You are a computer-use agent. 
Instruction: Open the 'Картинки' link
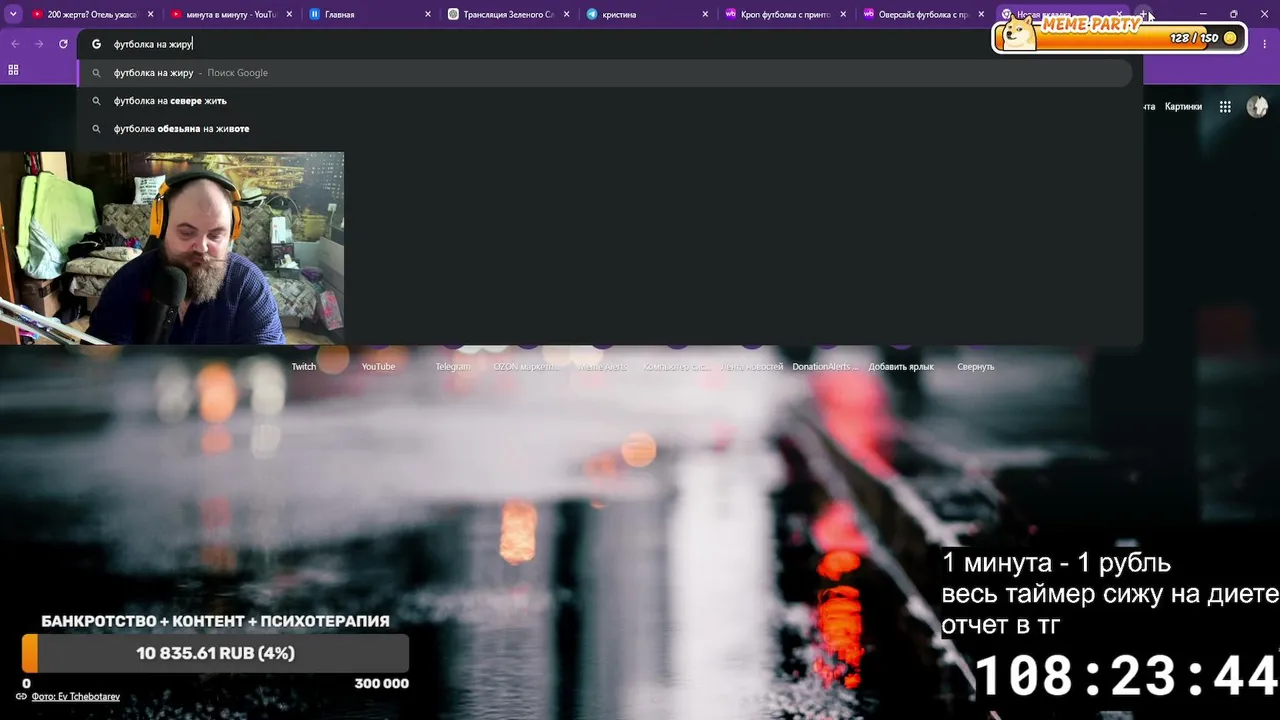1183,106
